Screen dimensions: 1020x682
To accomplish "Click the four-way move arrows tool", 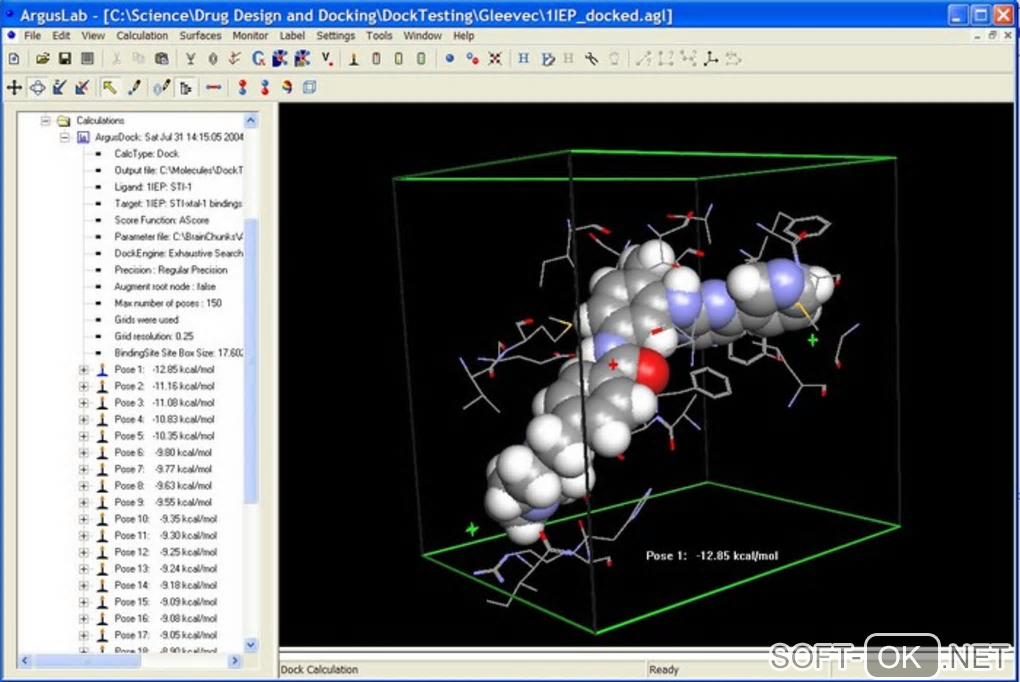I will 14,87.
